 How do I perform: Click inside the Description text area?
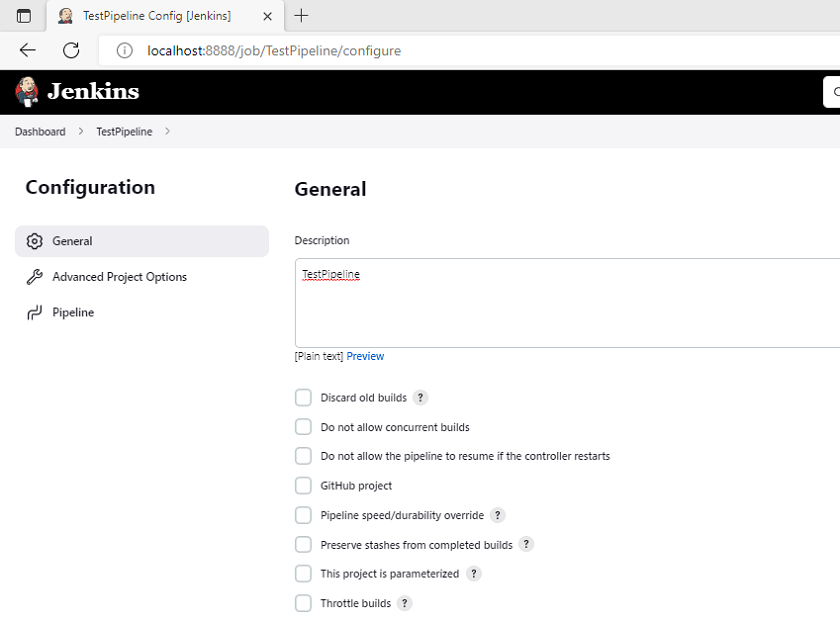(567, 303)
